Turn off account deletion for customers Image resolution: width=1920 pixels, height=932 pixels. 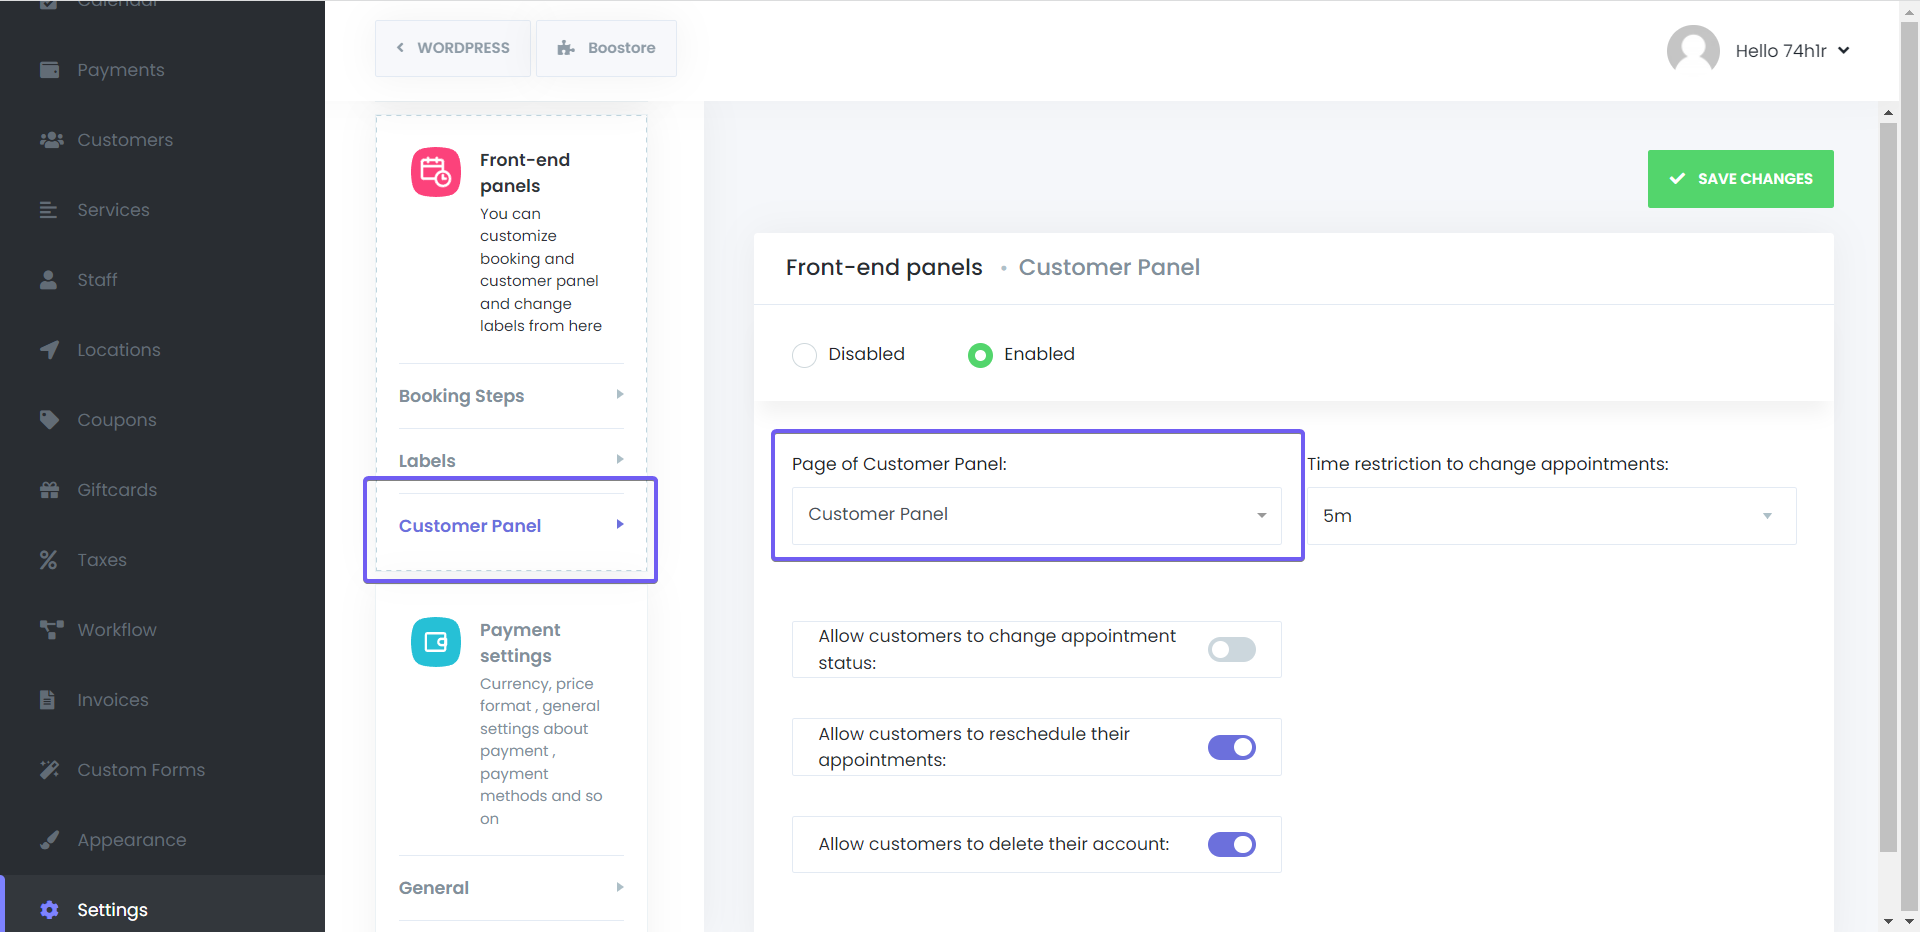pyautogui.click(x=1231, y=844)
